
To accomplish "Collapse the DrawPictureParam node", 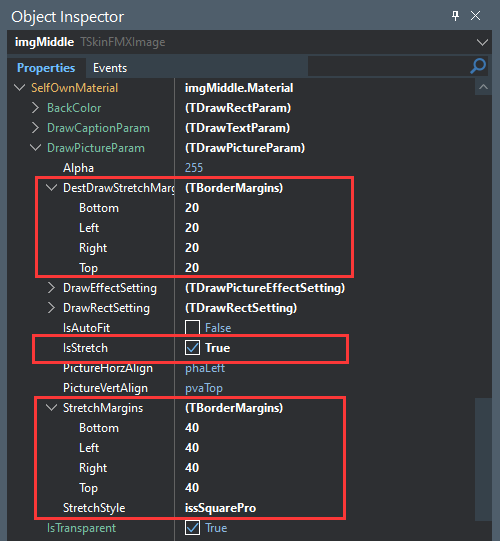I will (x=35, y=148).
